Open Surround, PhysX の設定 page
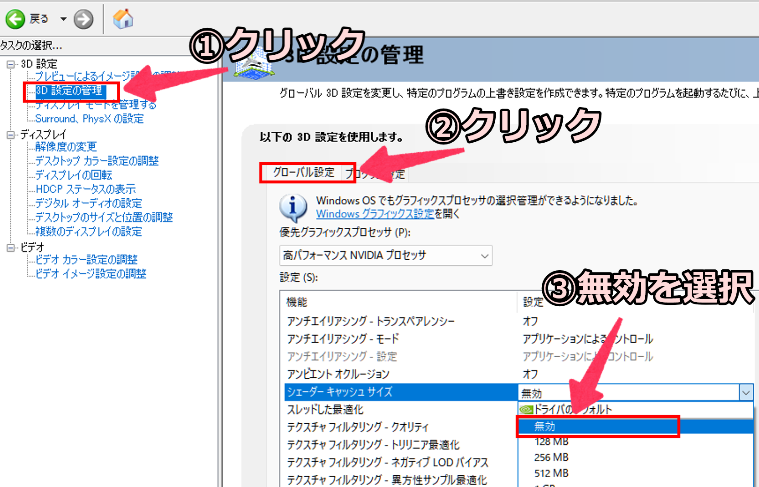 pos(89,119)
